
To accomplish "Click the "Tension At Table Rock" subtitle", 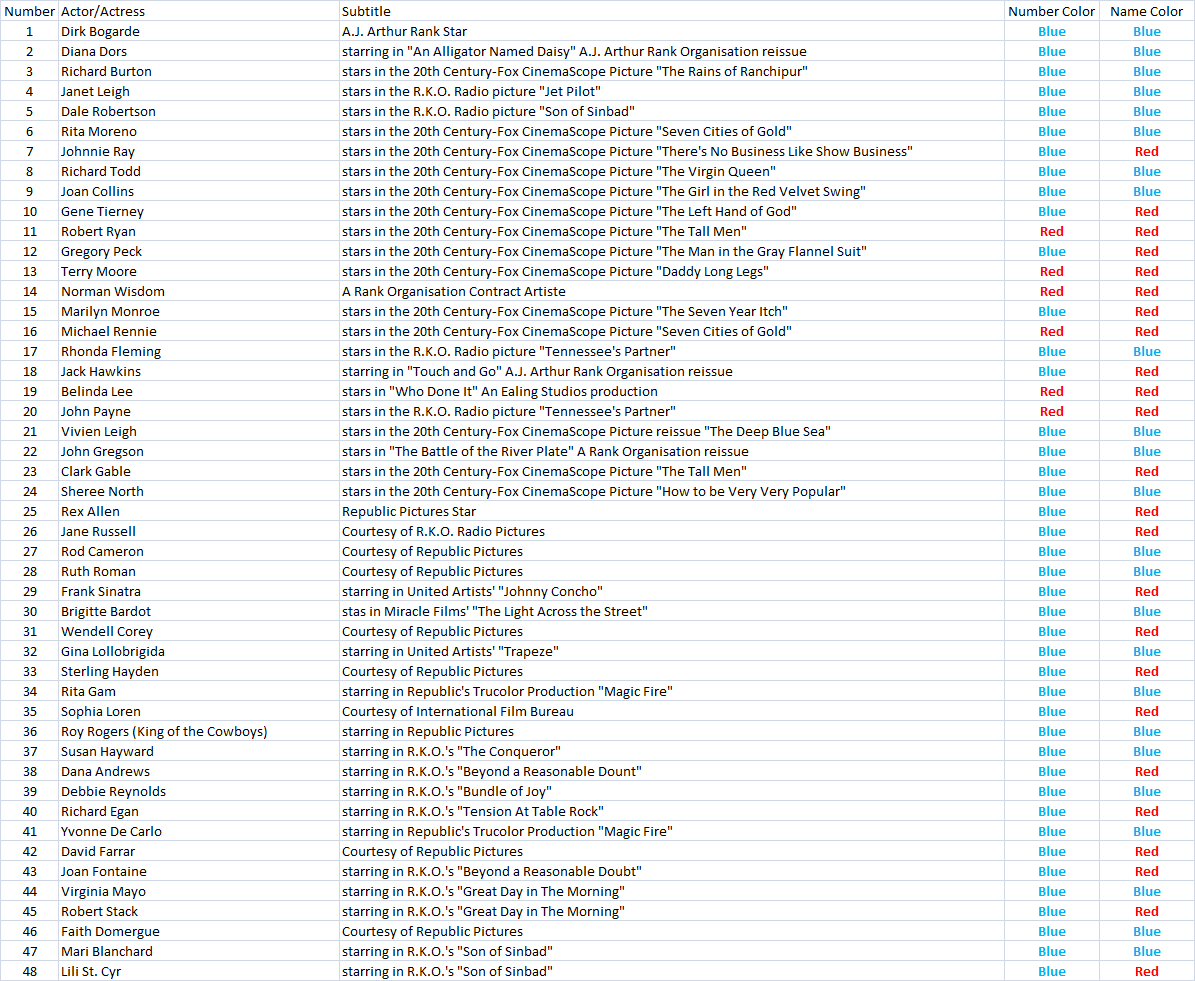I will 671,812.
